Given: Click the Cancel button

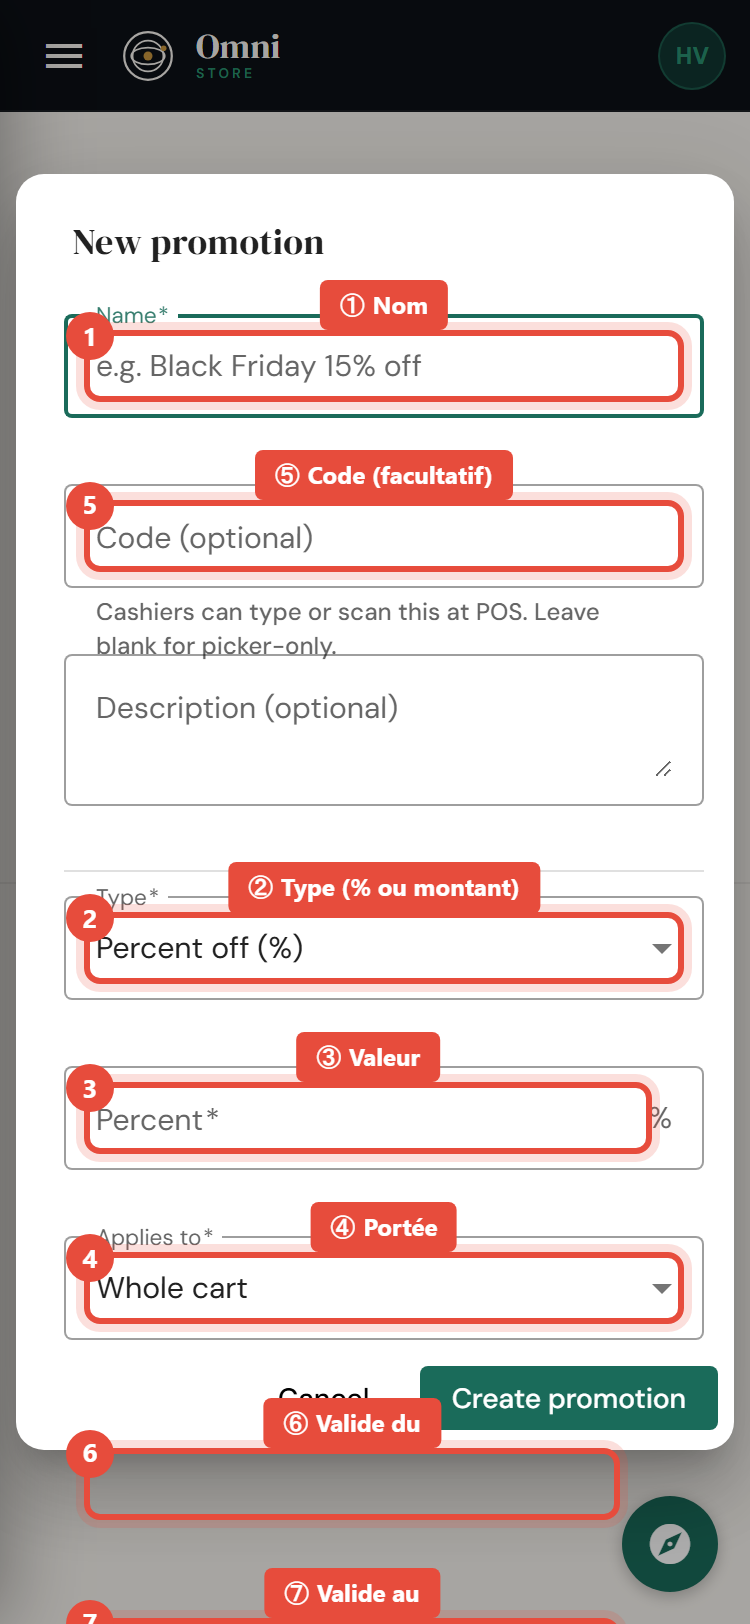Looking at the screenshot, I should point(324,1394).
